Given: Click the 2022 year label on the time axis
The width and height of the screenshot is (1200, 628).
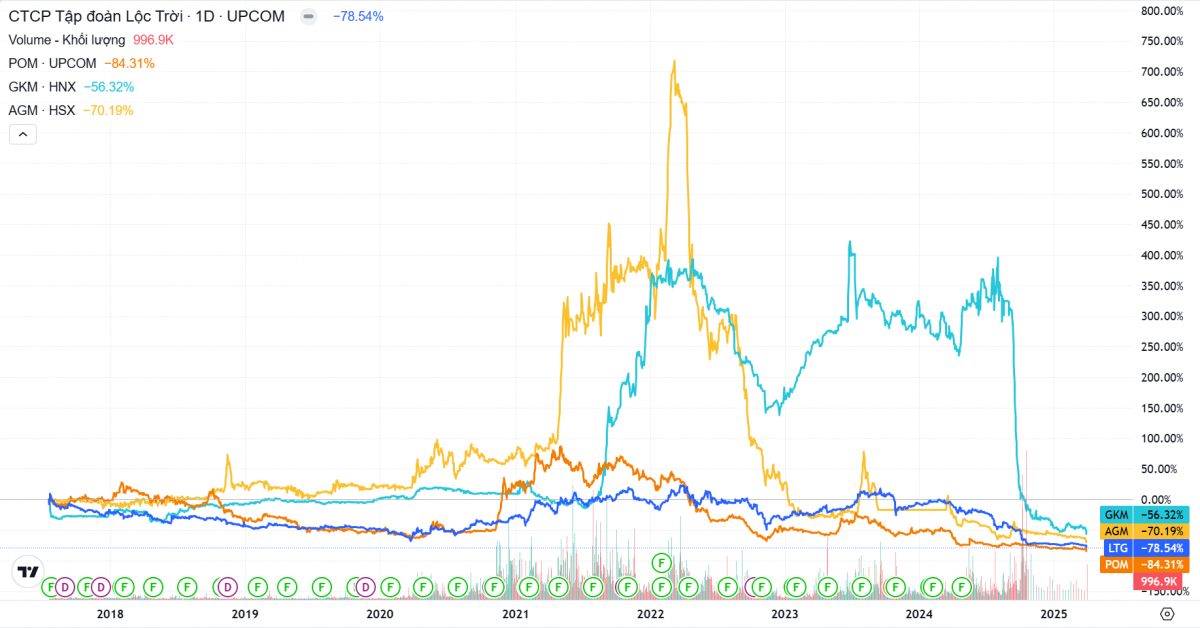Looking at the screenshot, I should 651,613.
